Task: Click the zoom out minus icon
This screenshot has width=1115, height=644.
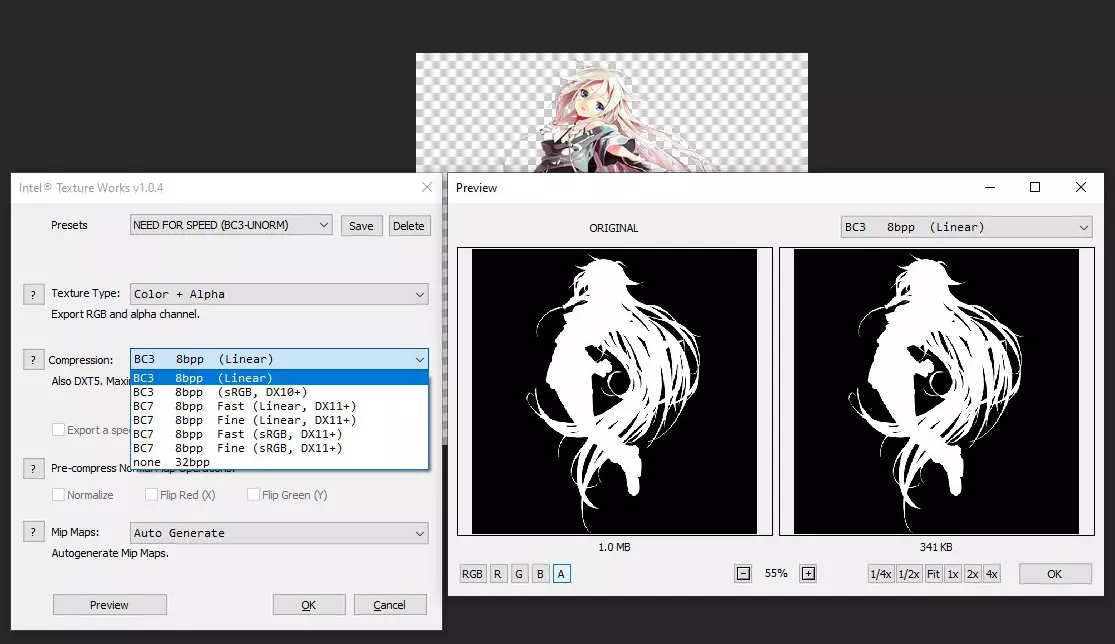Action: coord(743,574)
